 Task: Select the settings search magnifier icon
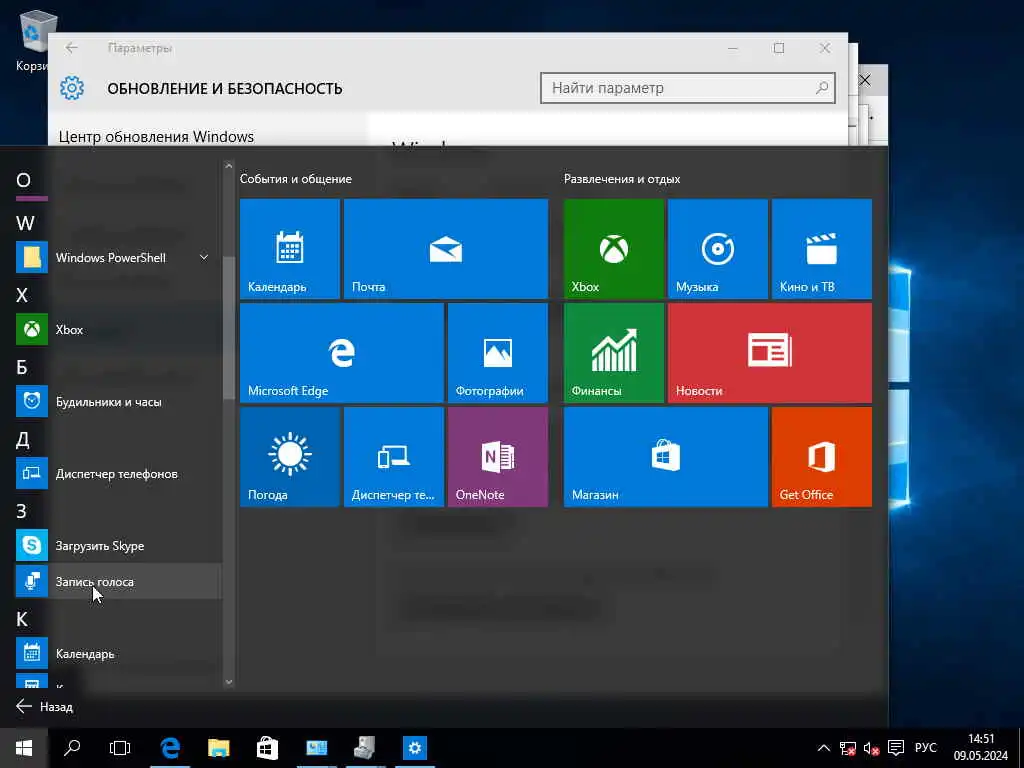822,88
